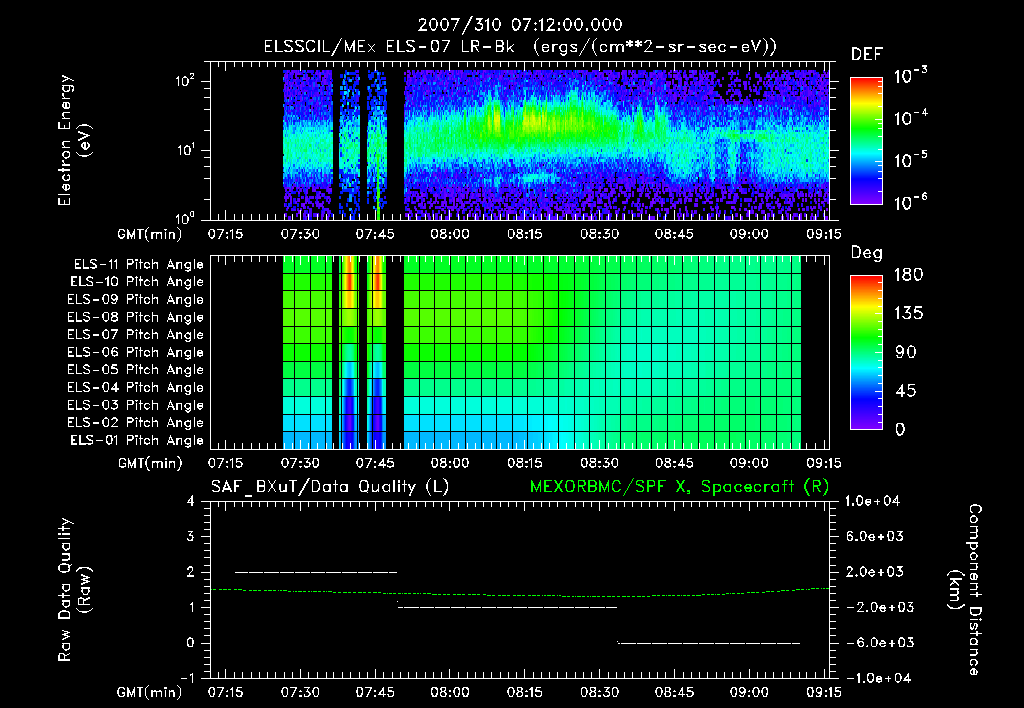Click the 10² tick on electron energy axis
The width and height of the screenshot is (1024, 708).
(185, 82)
